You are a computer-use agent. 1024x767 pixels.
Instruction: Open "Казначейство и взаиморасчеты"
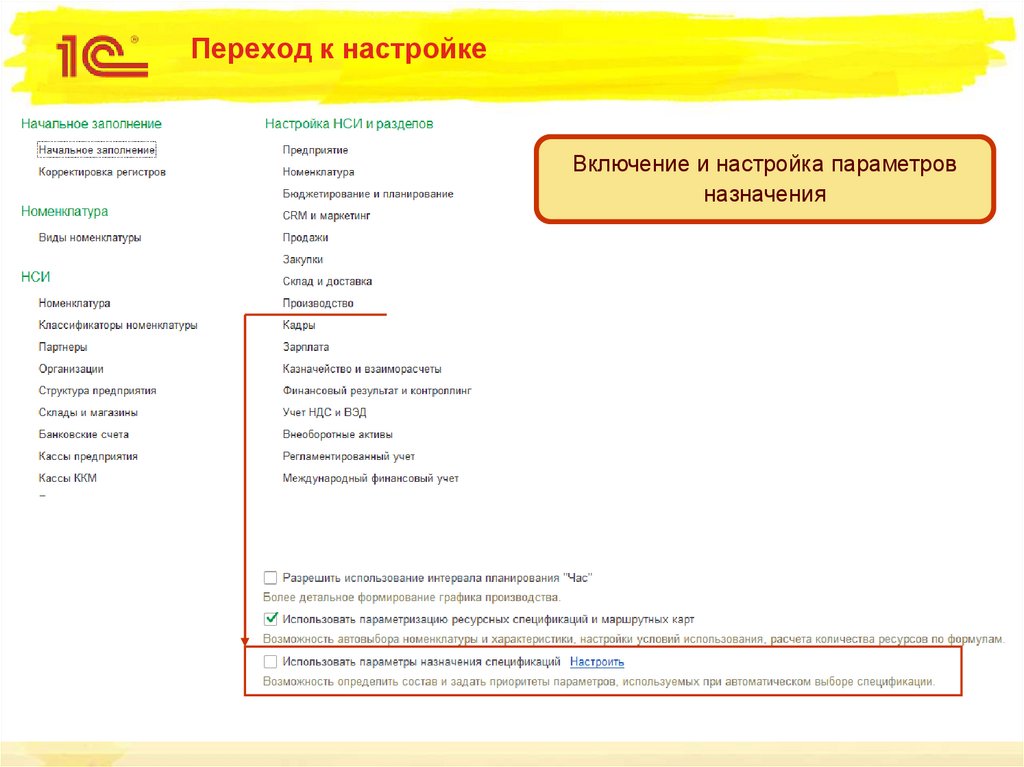coord(364,368)
